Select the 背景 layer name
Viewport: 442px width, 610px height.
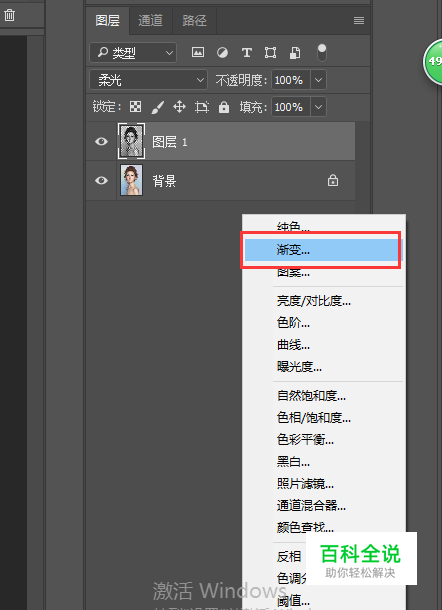[164, 181]
